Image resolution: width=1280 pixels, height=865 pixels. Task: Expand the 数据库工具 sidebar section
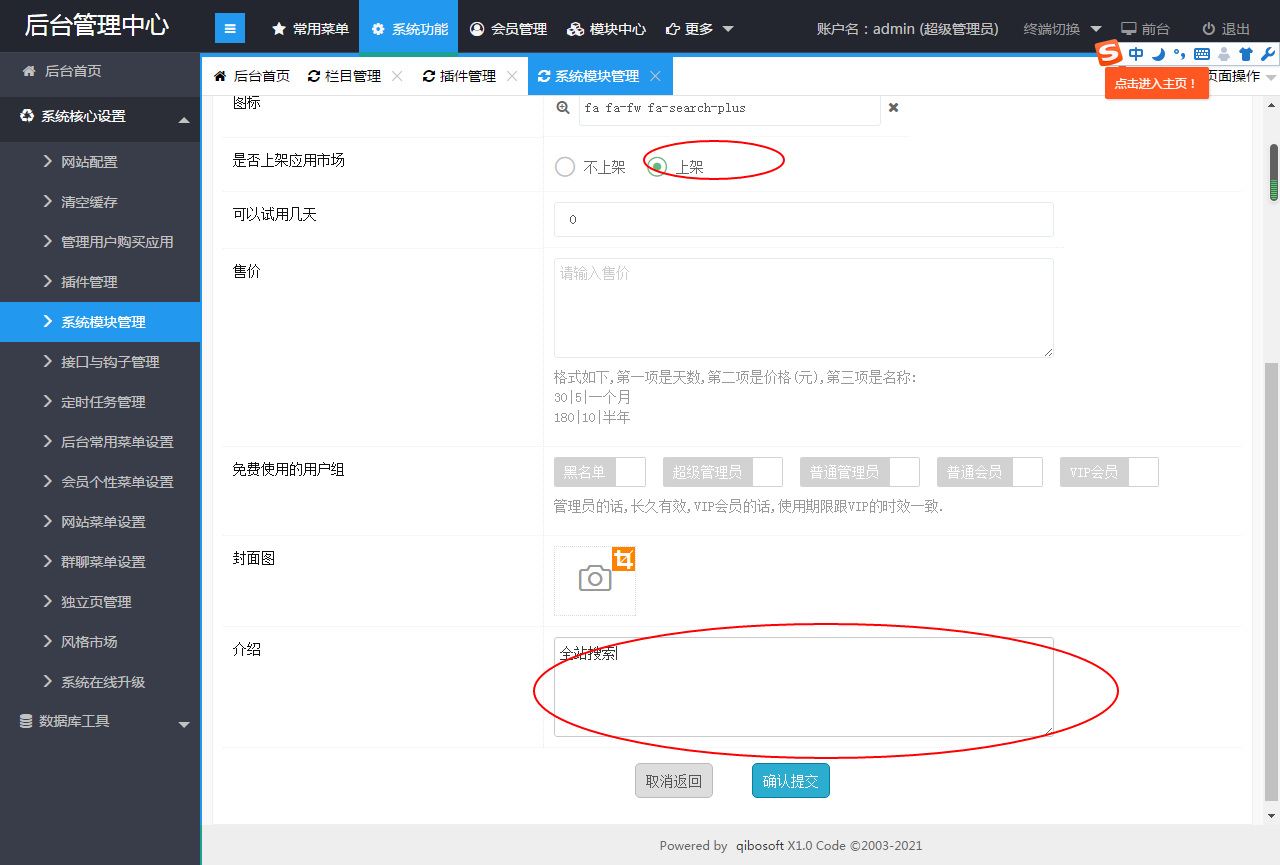tap(184, 724)
